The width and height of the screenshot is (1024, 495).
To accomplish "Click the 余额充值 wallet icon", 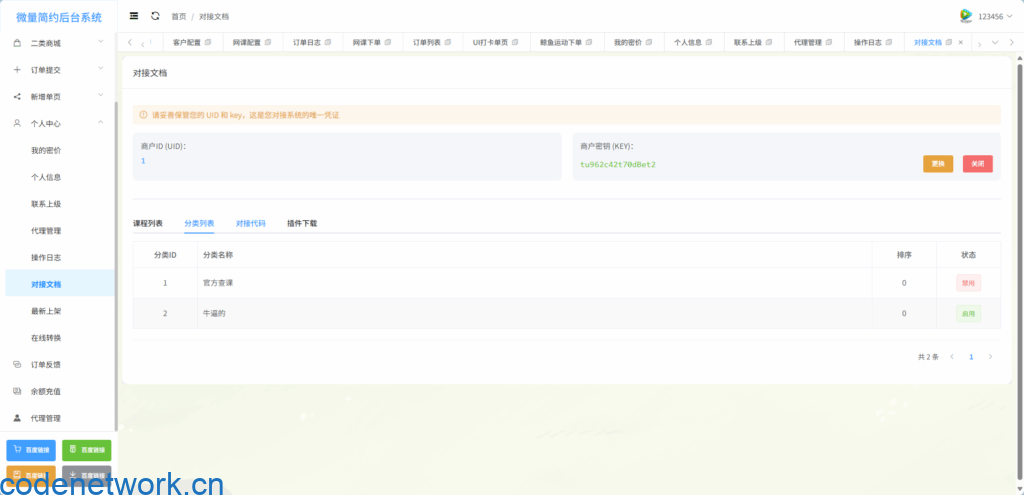I will [x=17, y=391].
